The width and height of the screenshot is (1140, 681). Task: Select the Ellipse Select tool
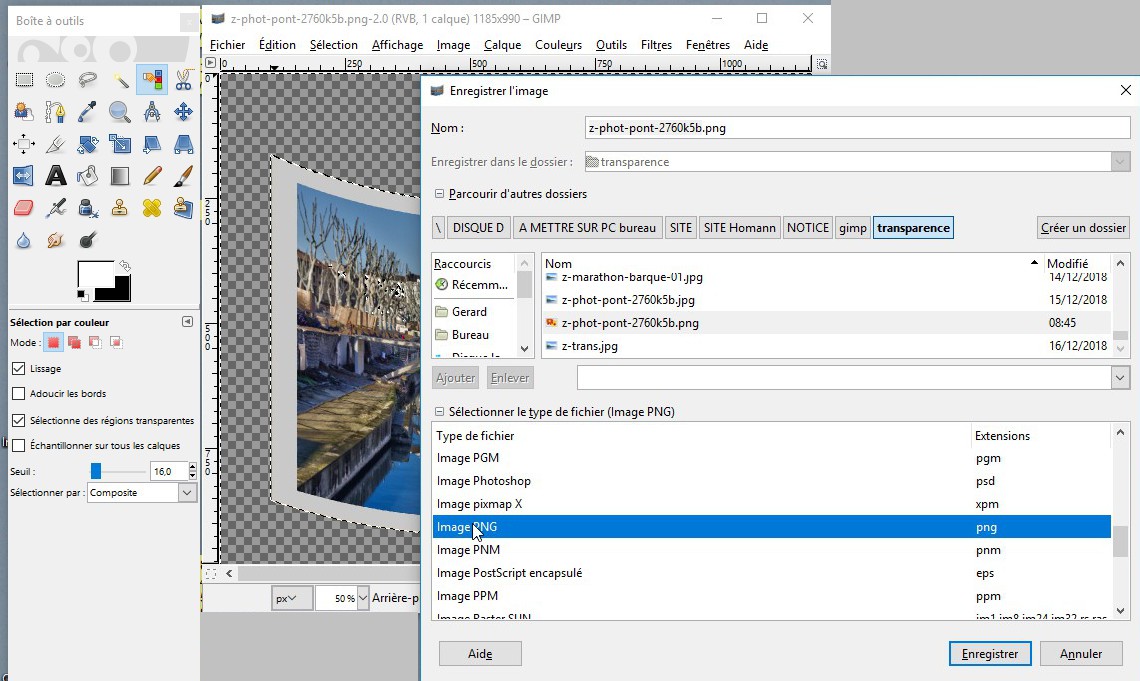point(55,80)
